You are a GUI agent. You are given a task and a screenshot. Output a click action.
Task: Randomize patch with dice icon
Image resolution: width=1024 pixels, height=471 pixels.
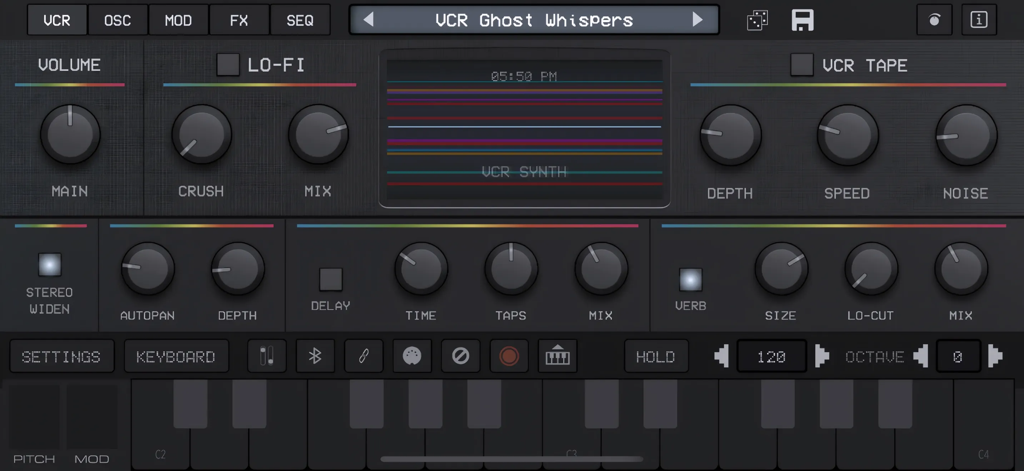[x=758, y=20]
